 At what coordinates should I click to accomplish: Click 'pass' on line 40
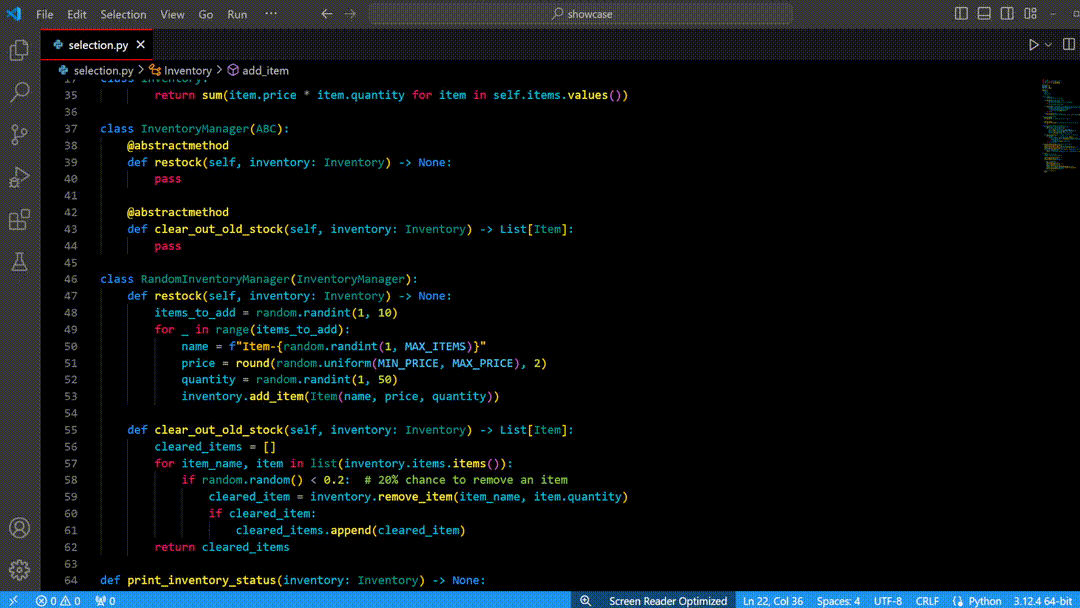167,179
